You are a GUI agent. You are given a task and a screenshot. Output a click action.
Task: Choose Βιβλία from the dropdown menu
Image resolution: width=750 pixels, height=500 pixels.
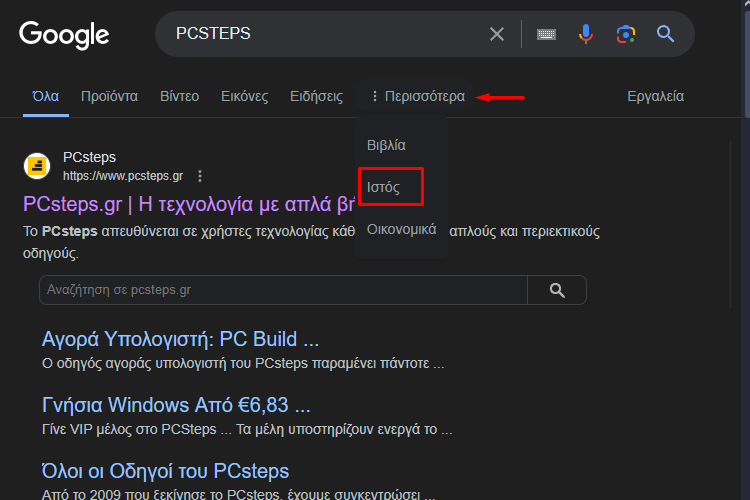coord(386,145)
